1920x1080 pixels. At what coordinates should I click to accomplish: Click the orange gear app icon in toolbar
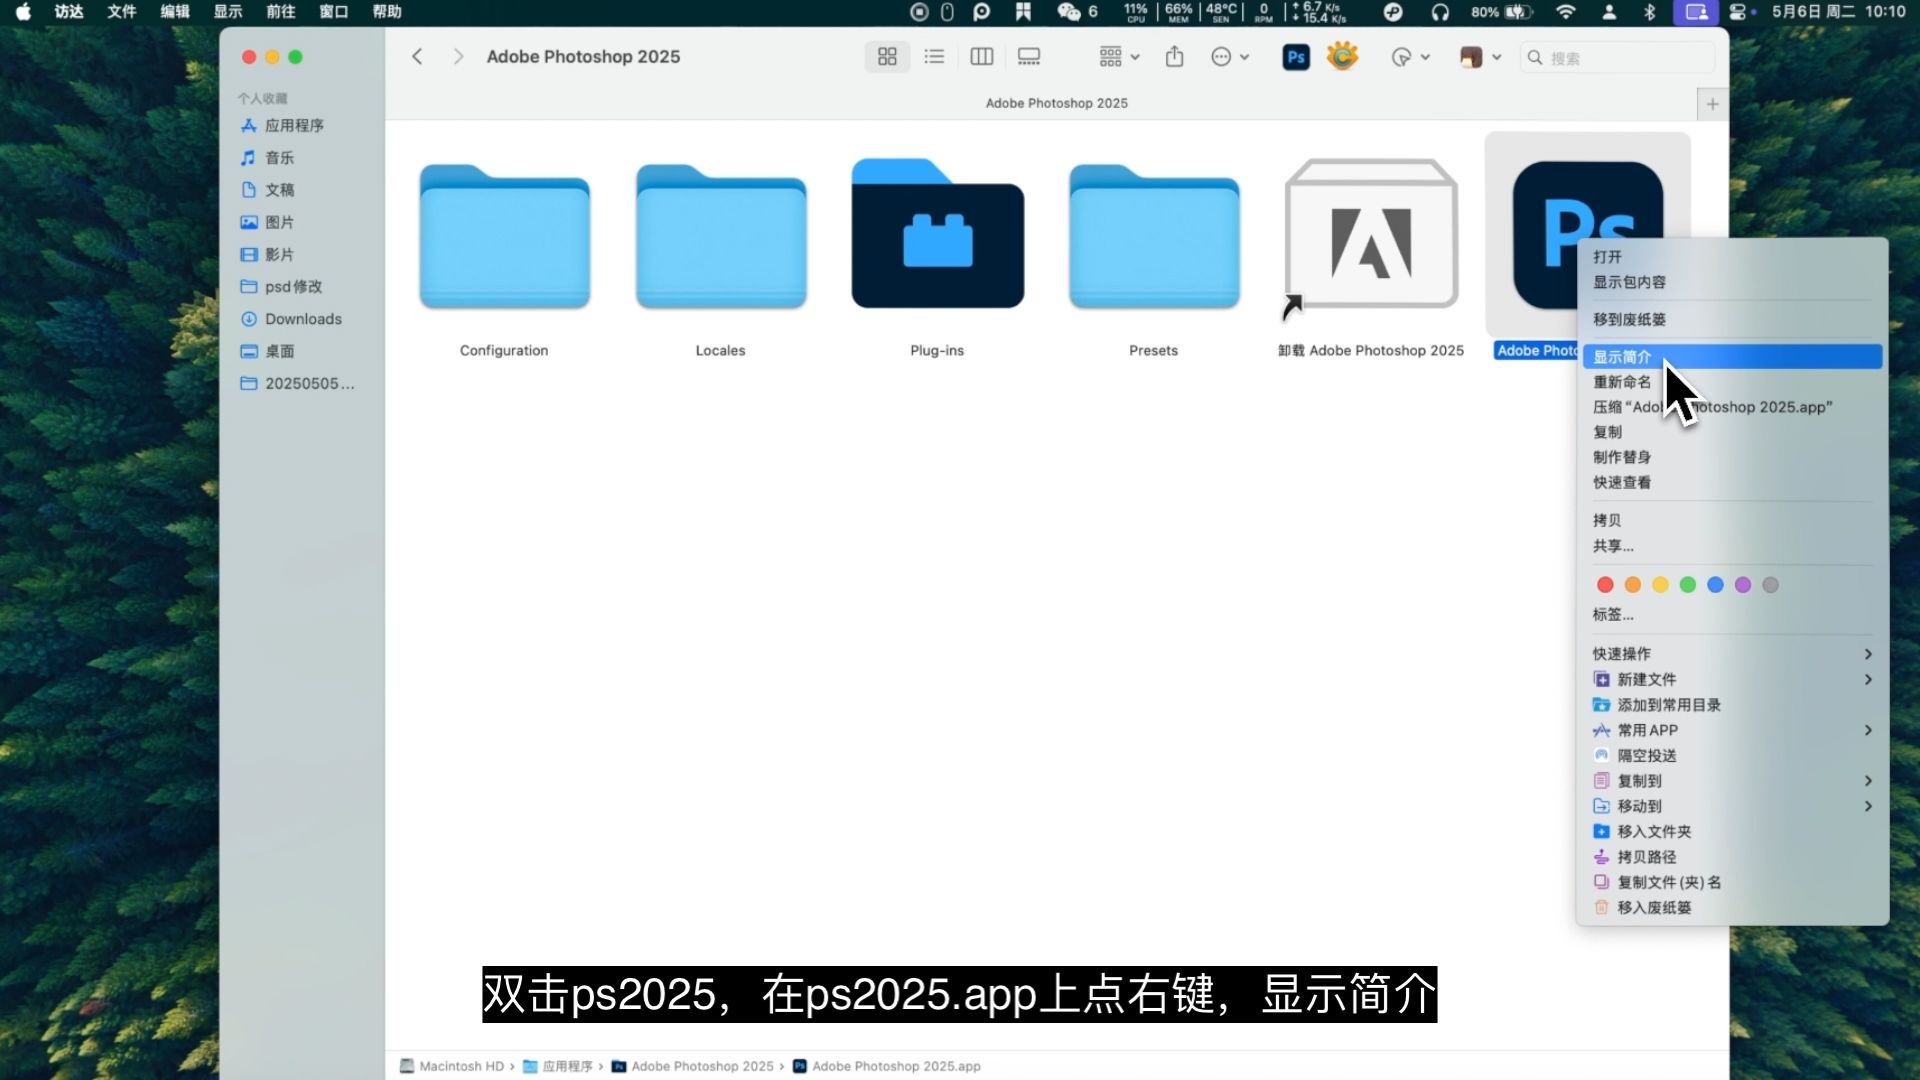[1342, 56]
